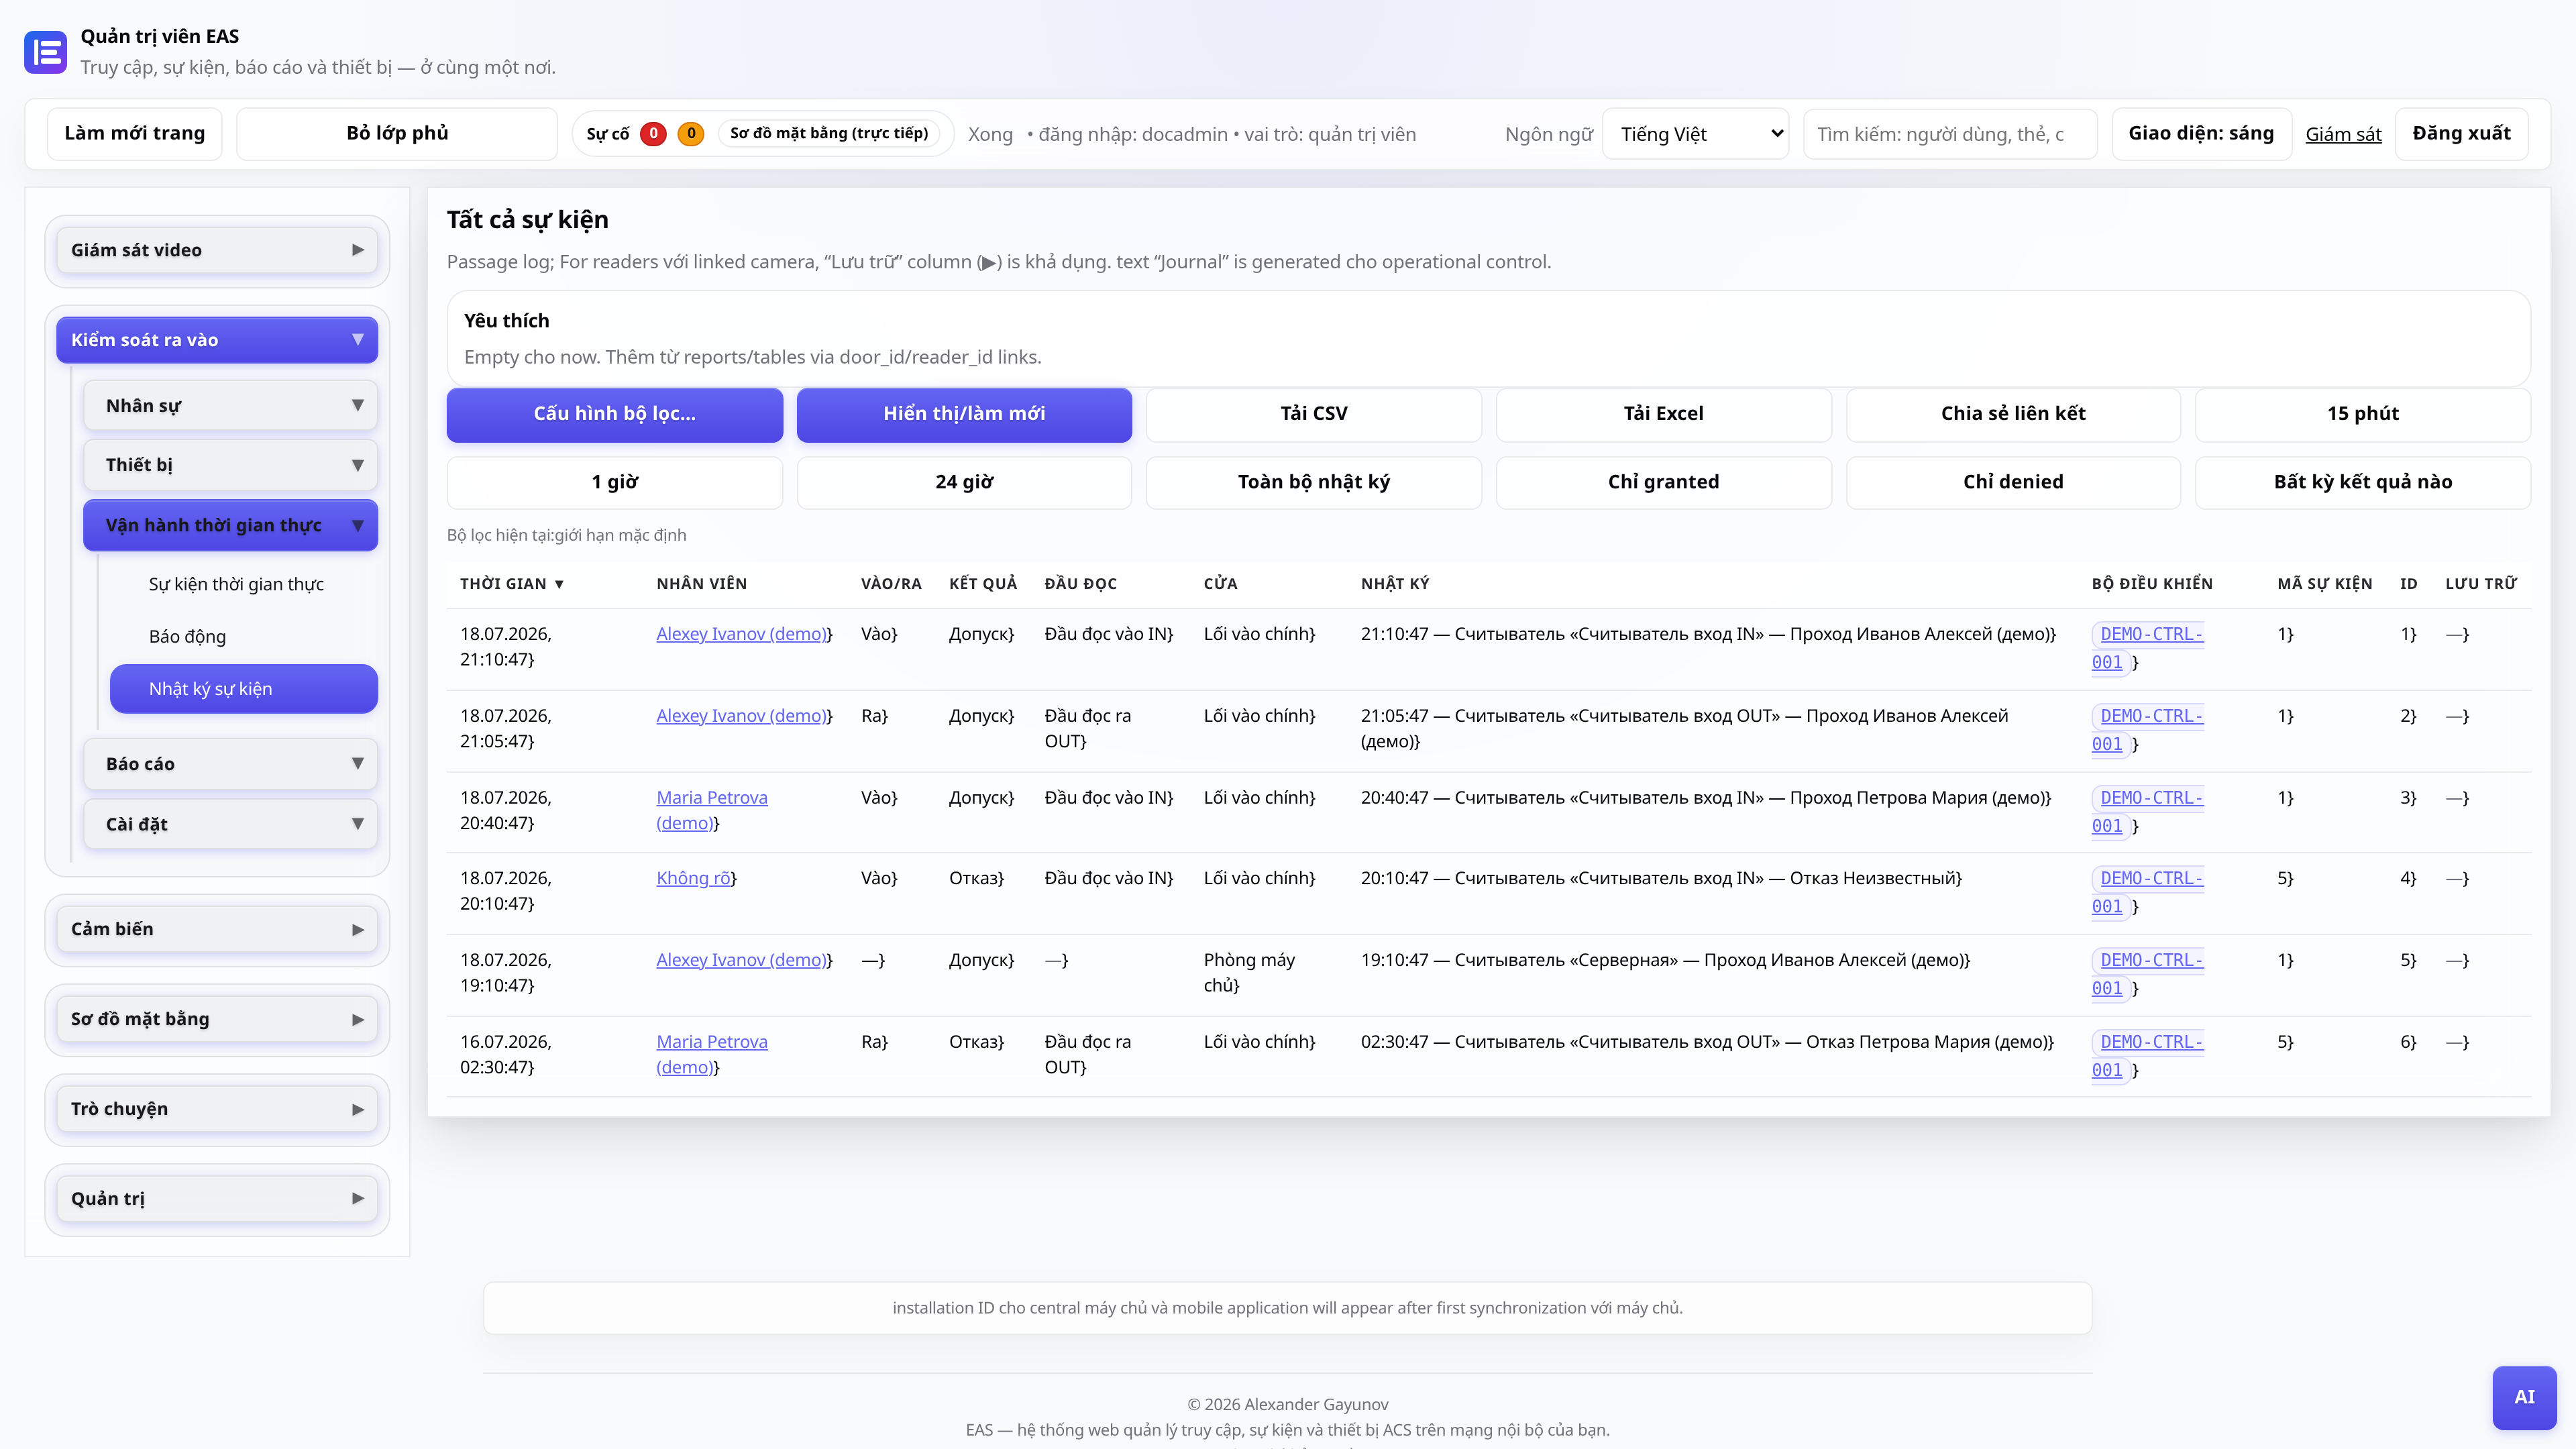The image size is (2576, 1449).
Task: Expand Giám sát video section arrow
Action: click(x=358, y=250)
